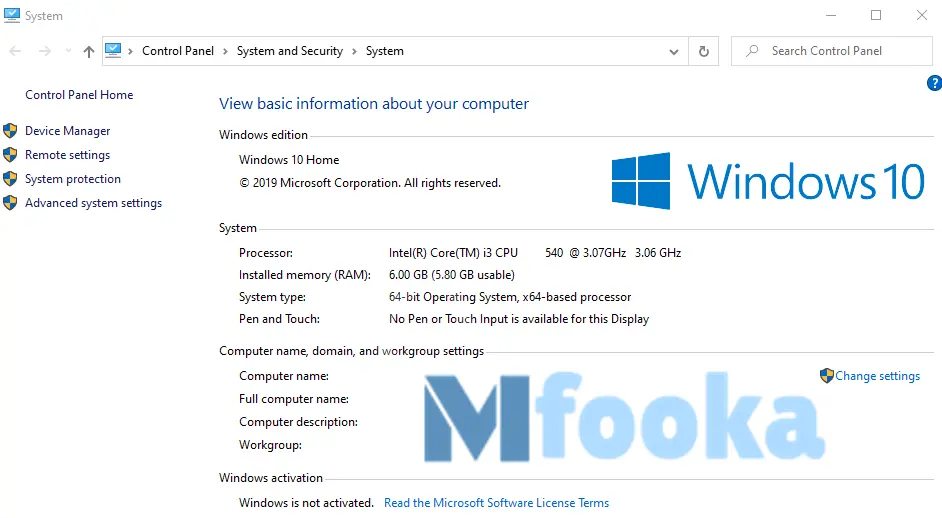Open Control Panel Home
This screenshot has height=518, width=942.
coord(79,95)
